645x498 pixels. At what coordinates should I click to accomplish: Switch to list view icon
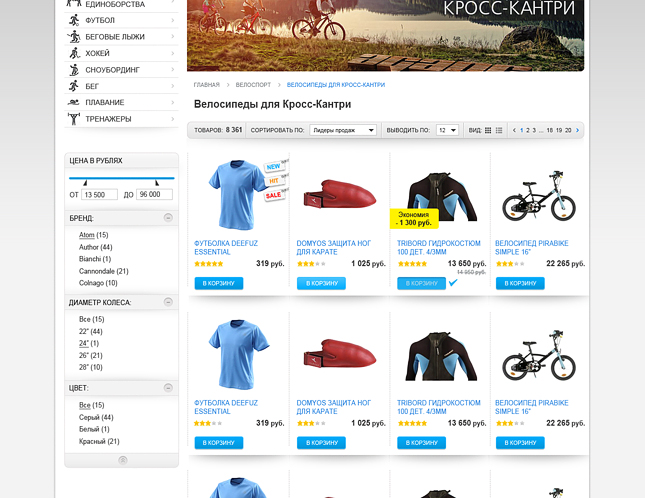coord(499,130)
